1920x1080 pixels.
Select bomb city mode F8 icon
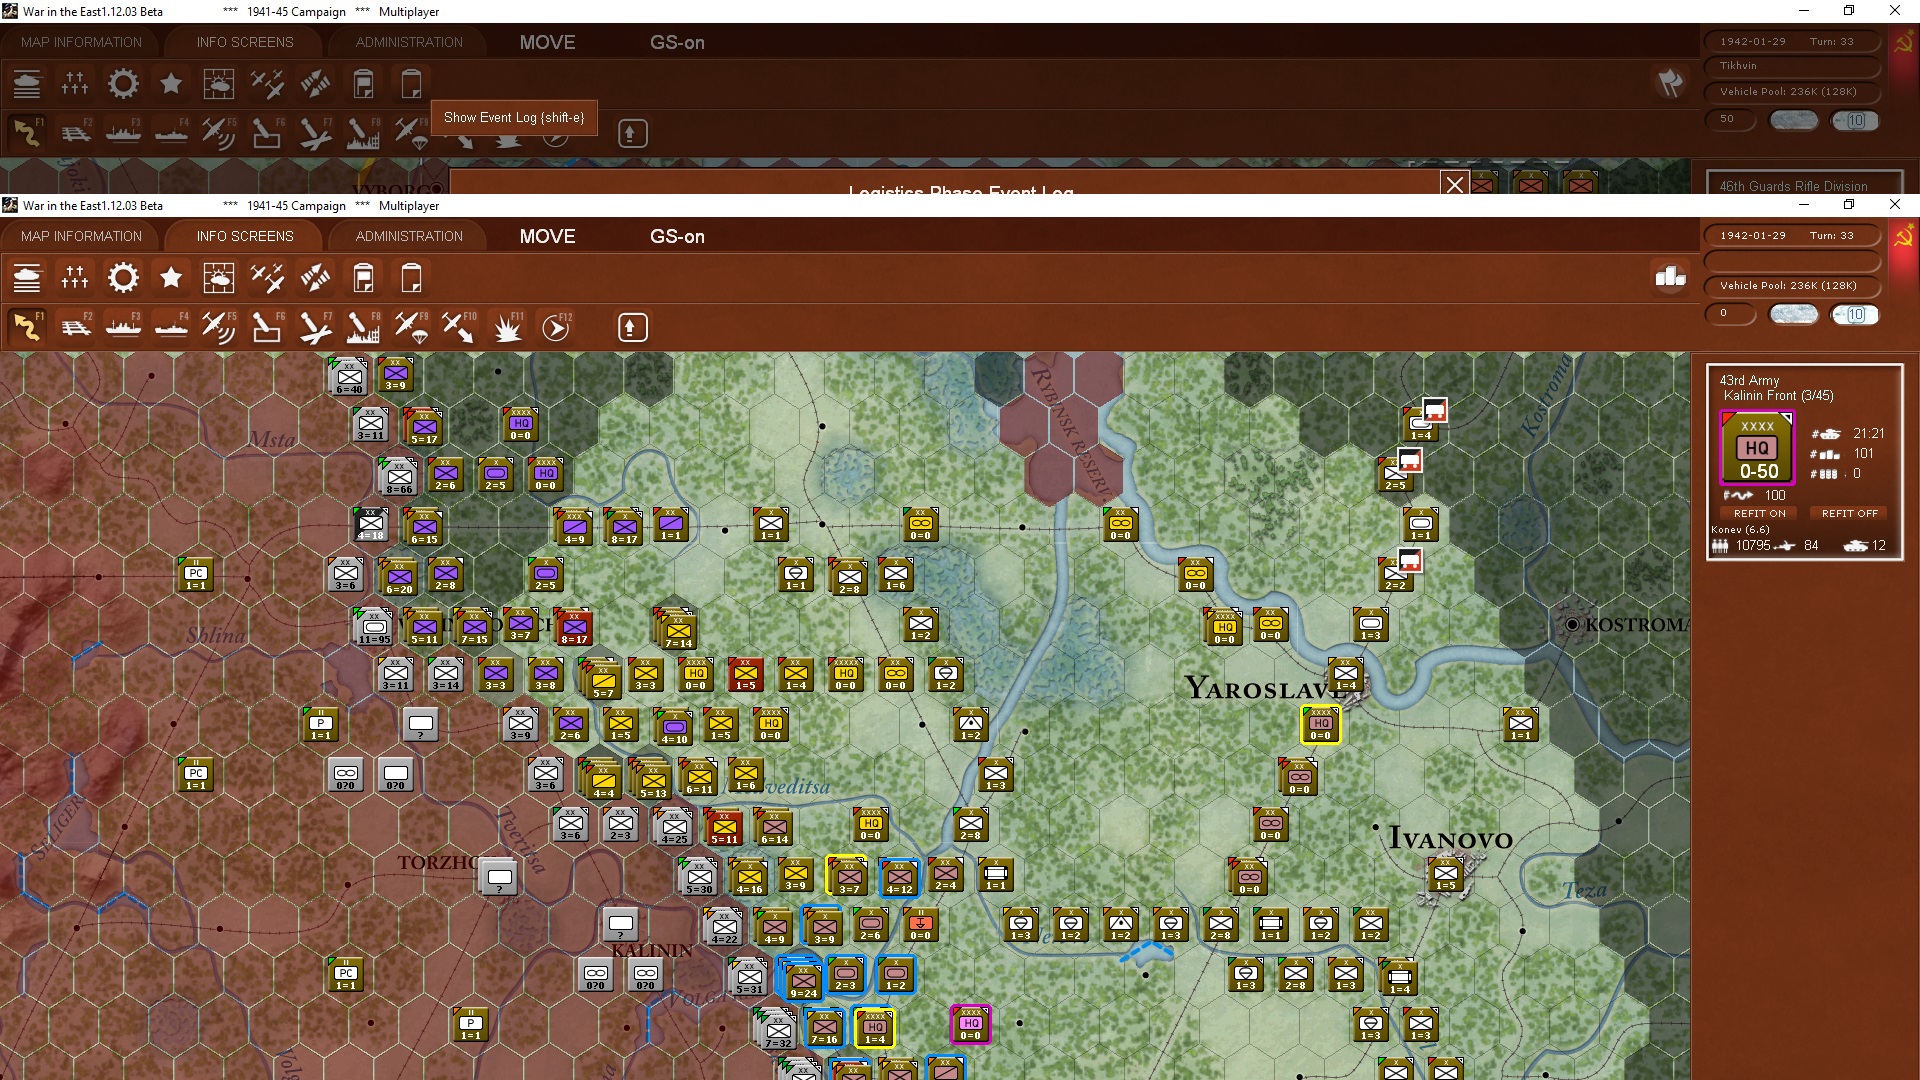(363, 327)
